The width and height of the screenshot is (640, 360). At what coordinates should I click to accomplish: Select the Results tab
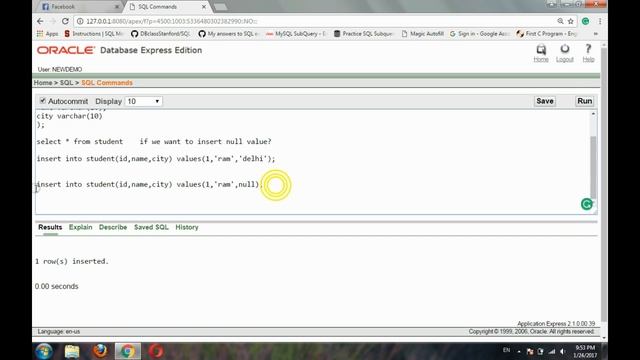(x=50, y=227)
